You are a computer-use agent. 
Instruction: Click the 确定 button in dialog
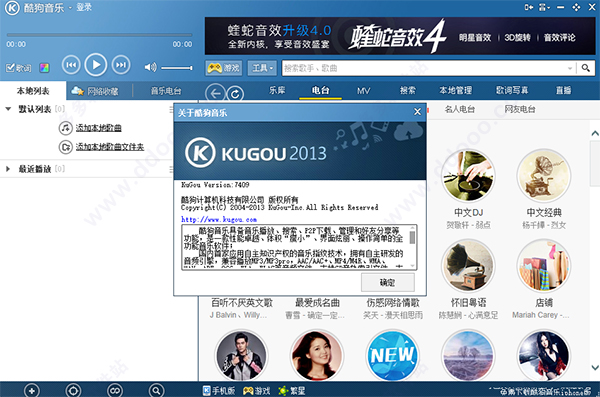(x=388, y=283)
